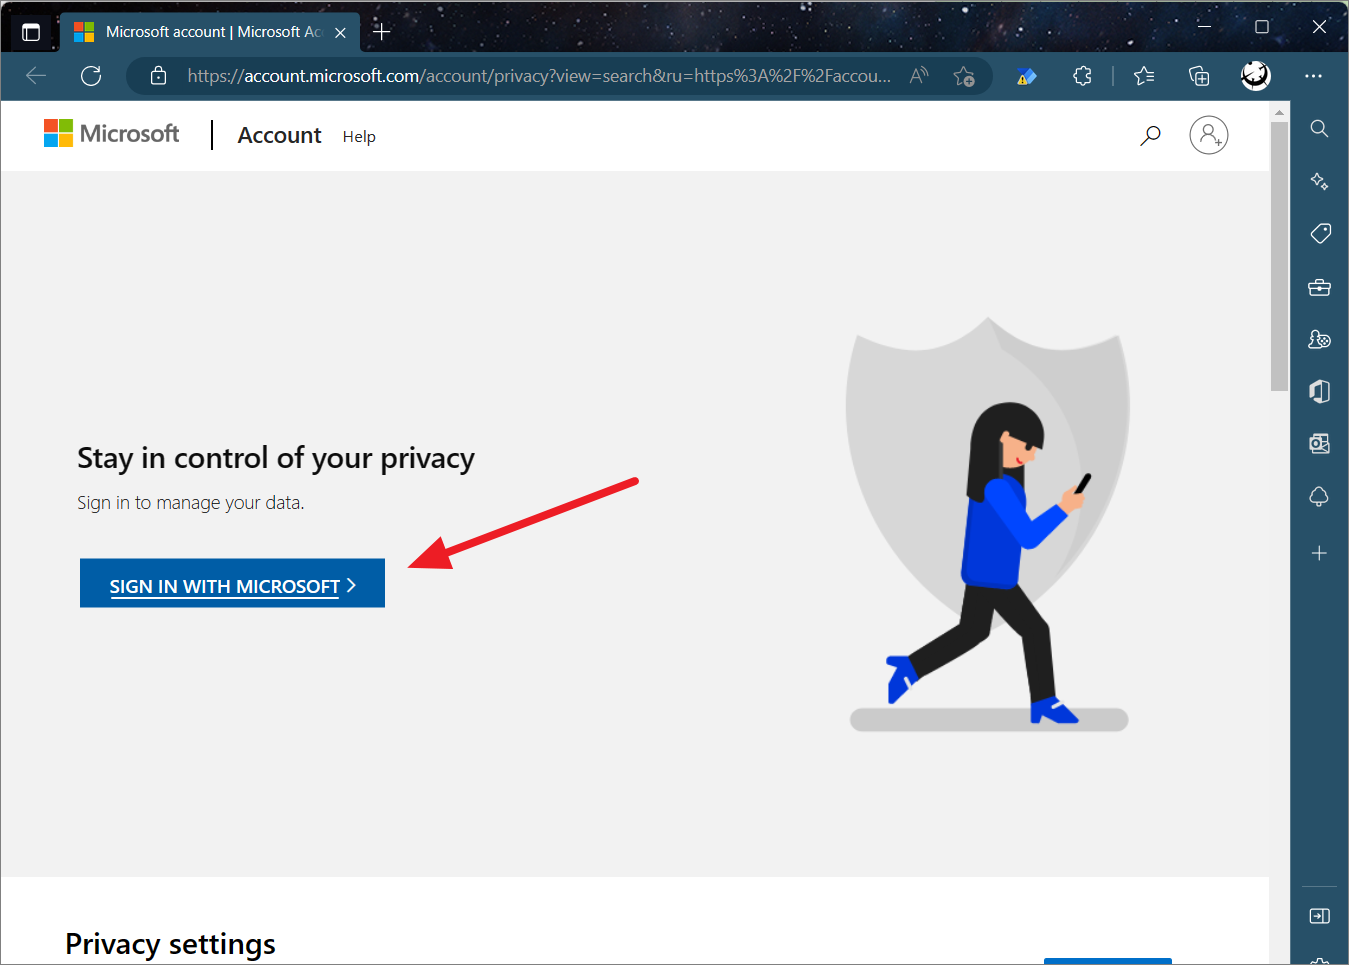
Task: Click Sign in with Microsoft
Action: click(x=232, y=582)
